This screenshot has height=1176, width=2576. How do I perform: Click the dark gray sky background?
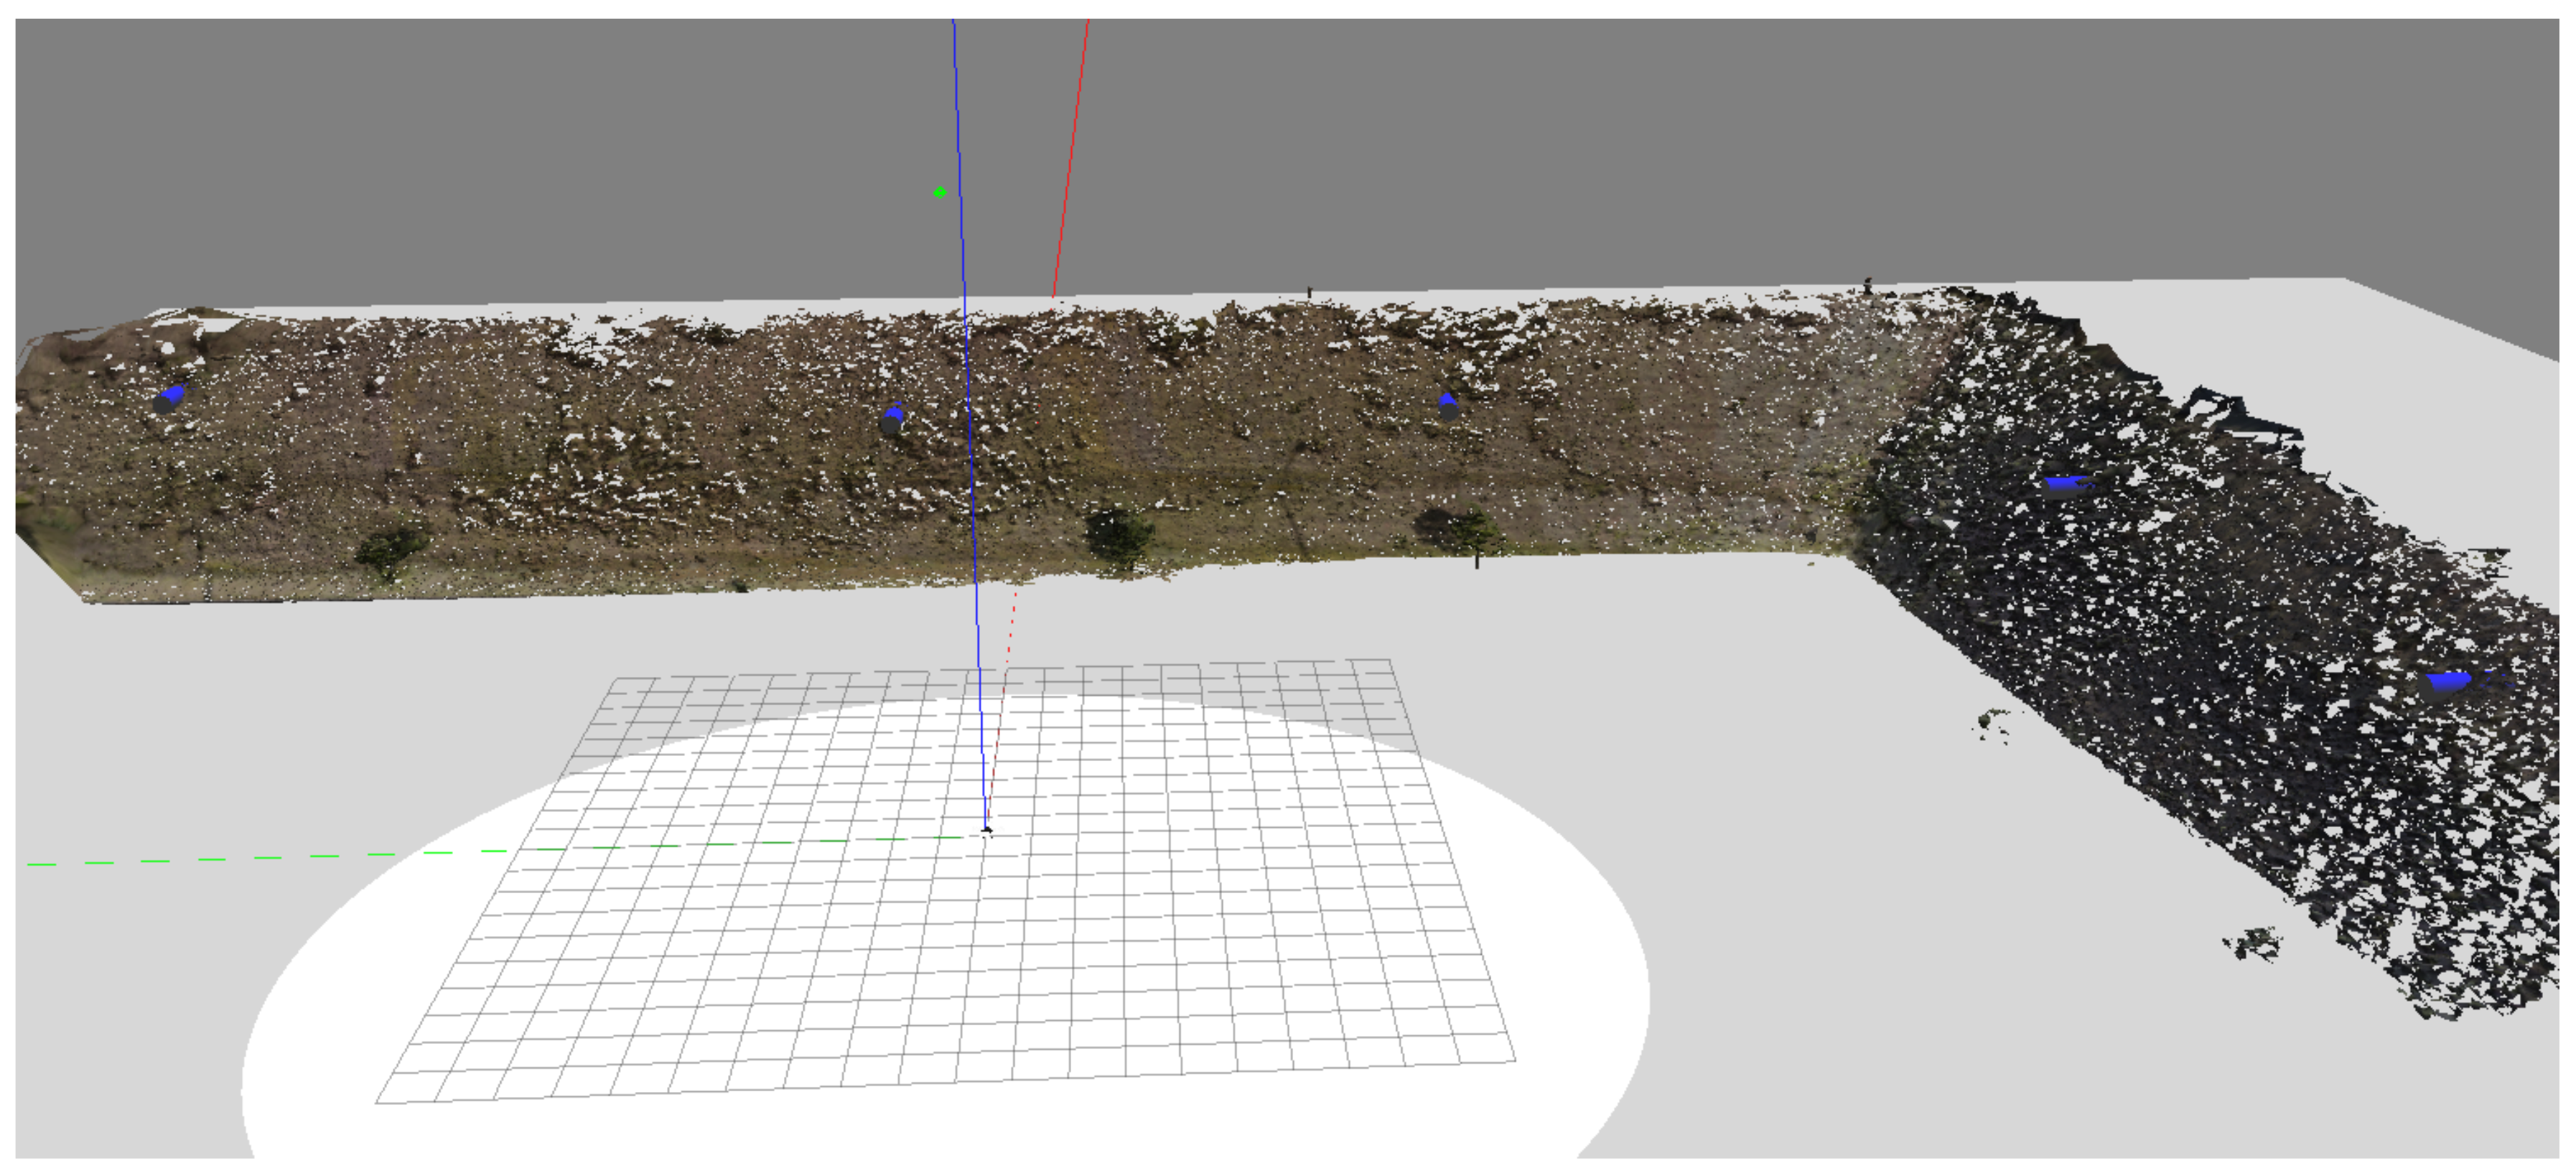pos(500,150)
